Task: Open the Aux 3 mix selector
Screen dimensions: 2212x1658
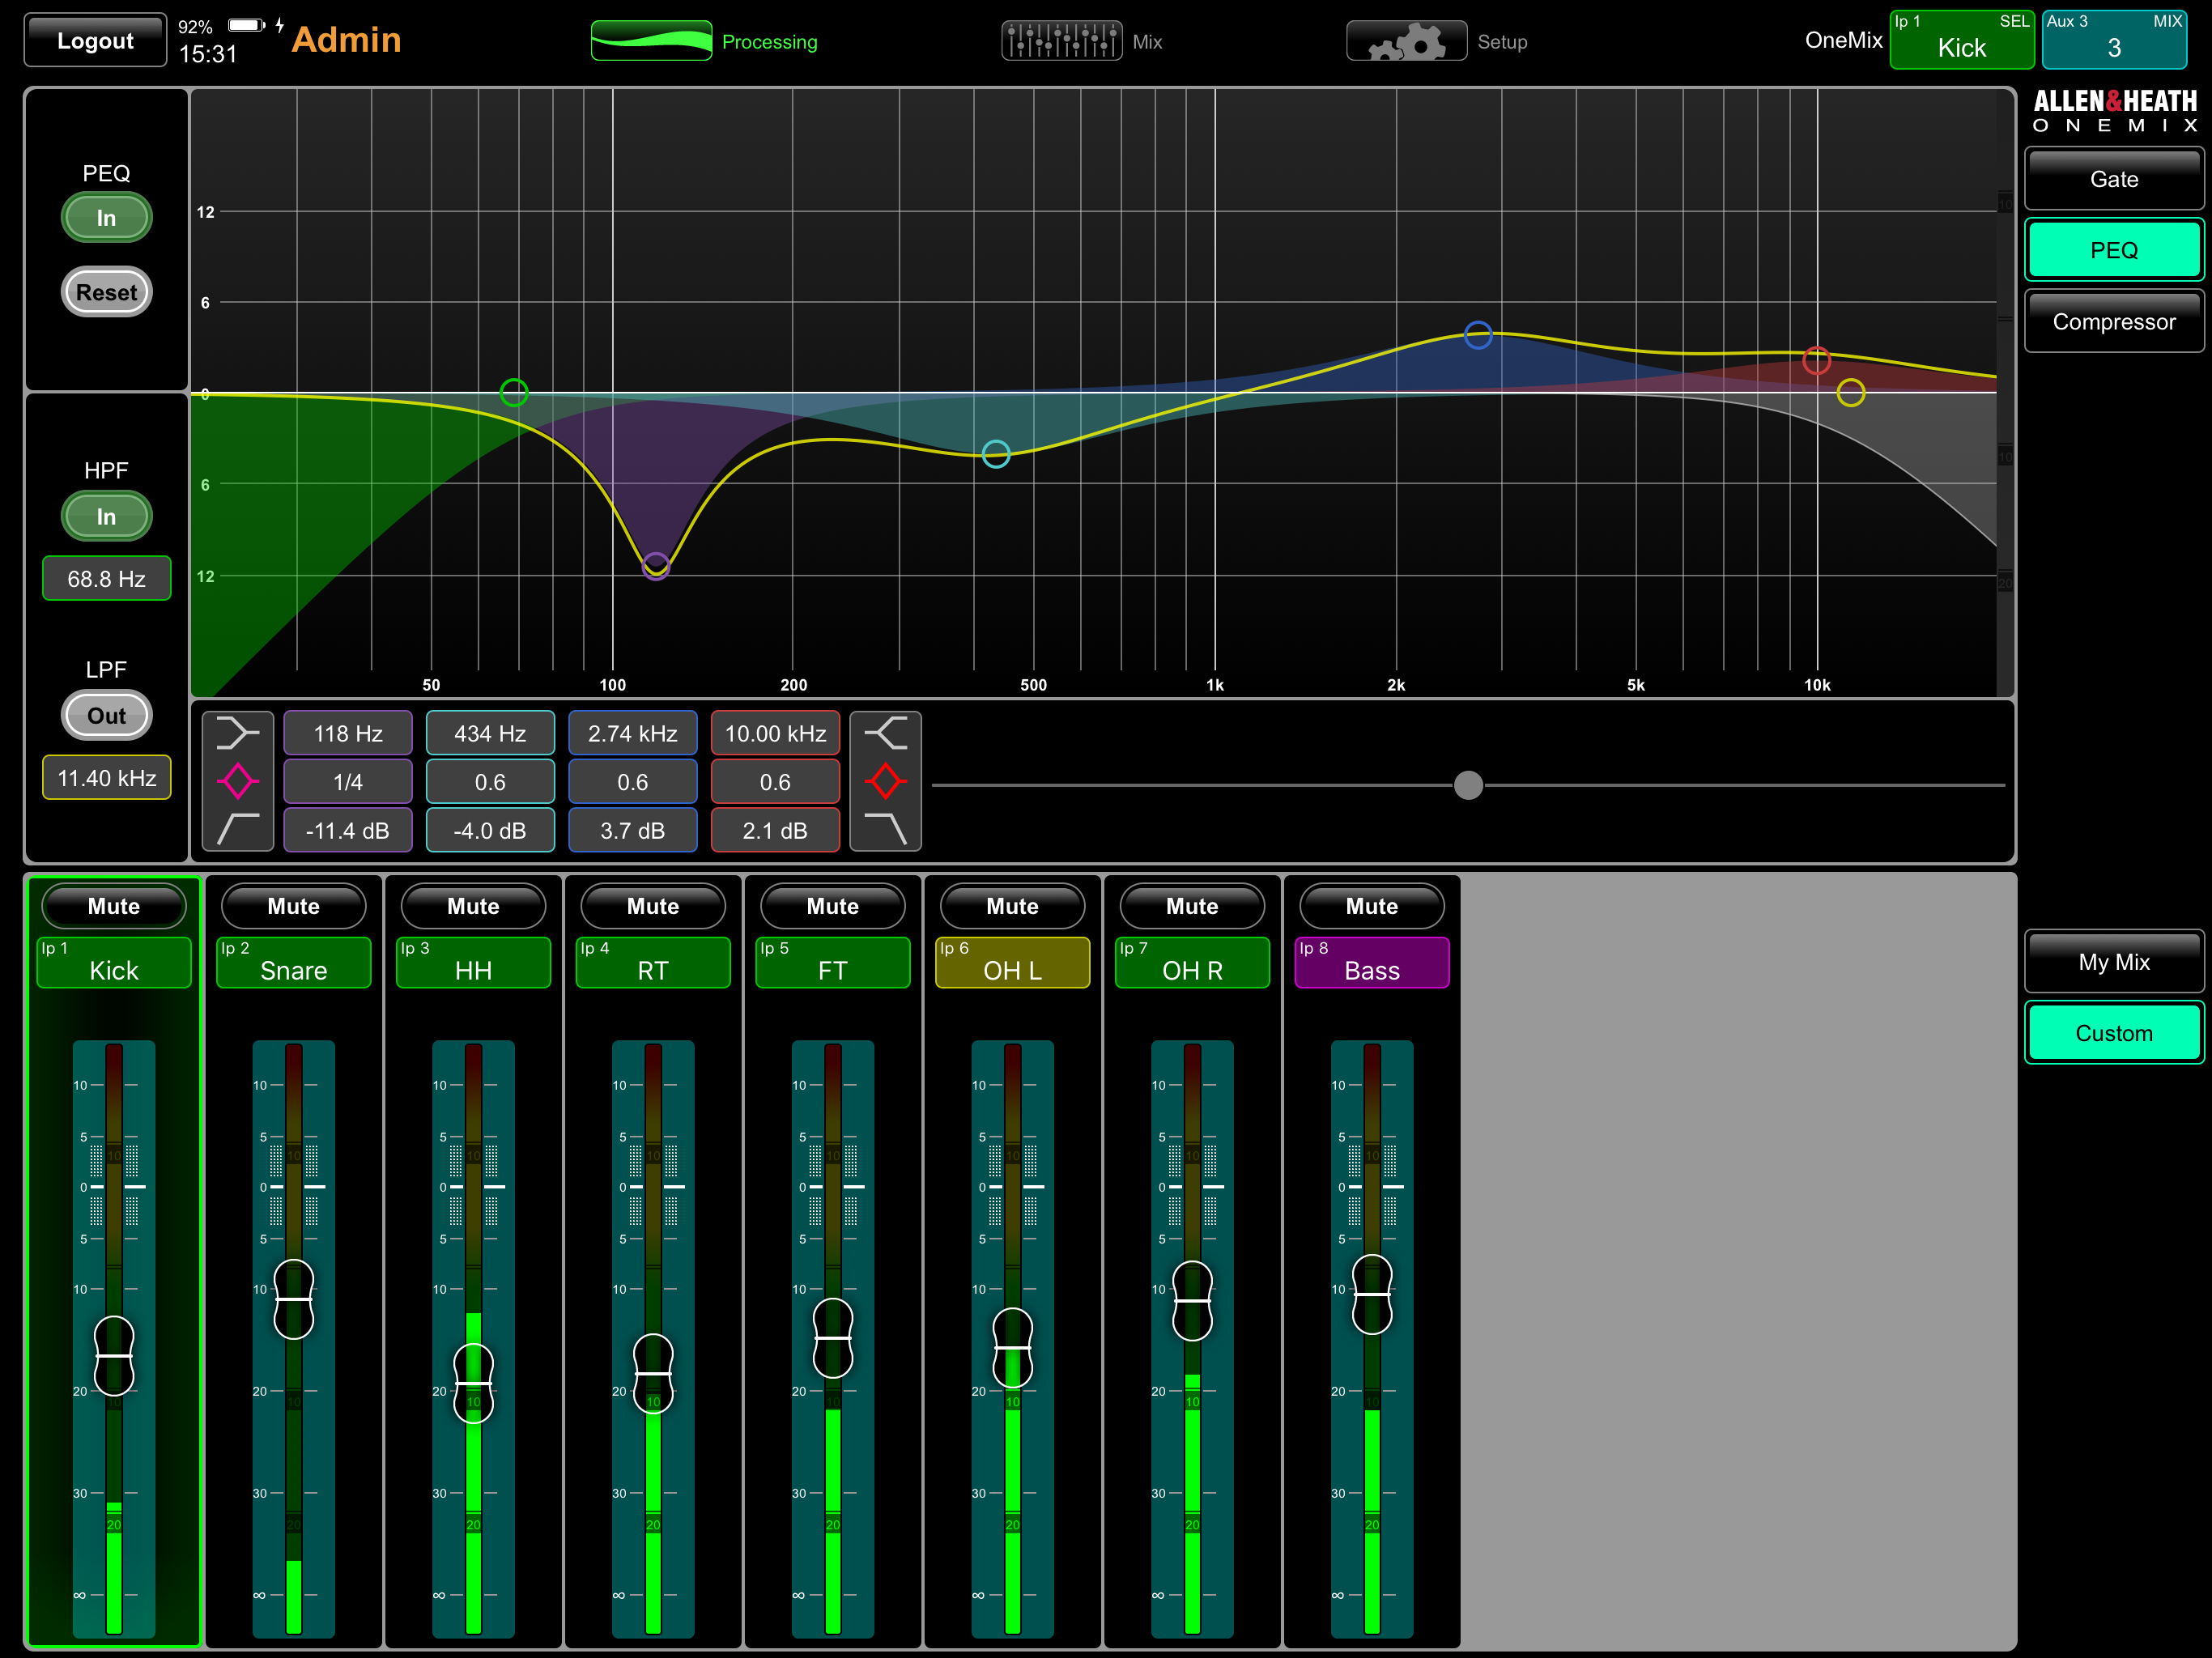Action: point(2113,40)
